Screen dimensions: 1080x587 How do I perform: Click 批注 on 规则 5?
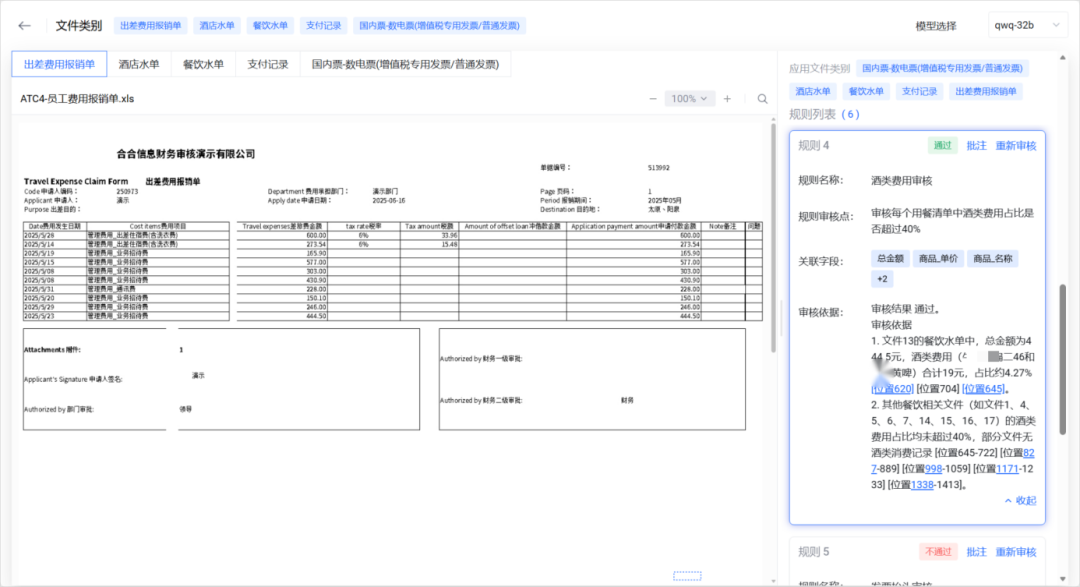(976, 551)
